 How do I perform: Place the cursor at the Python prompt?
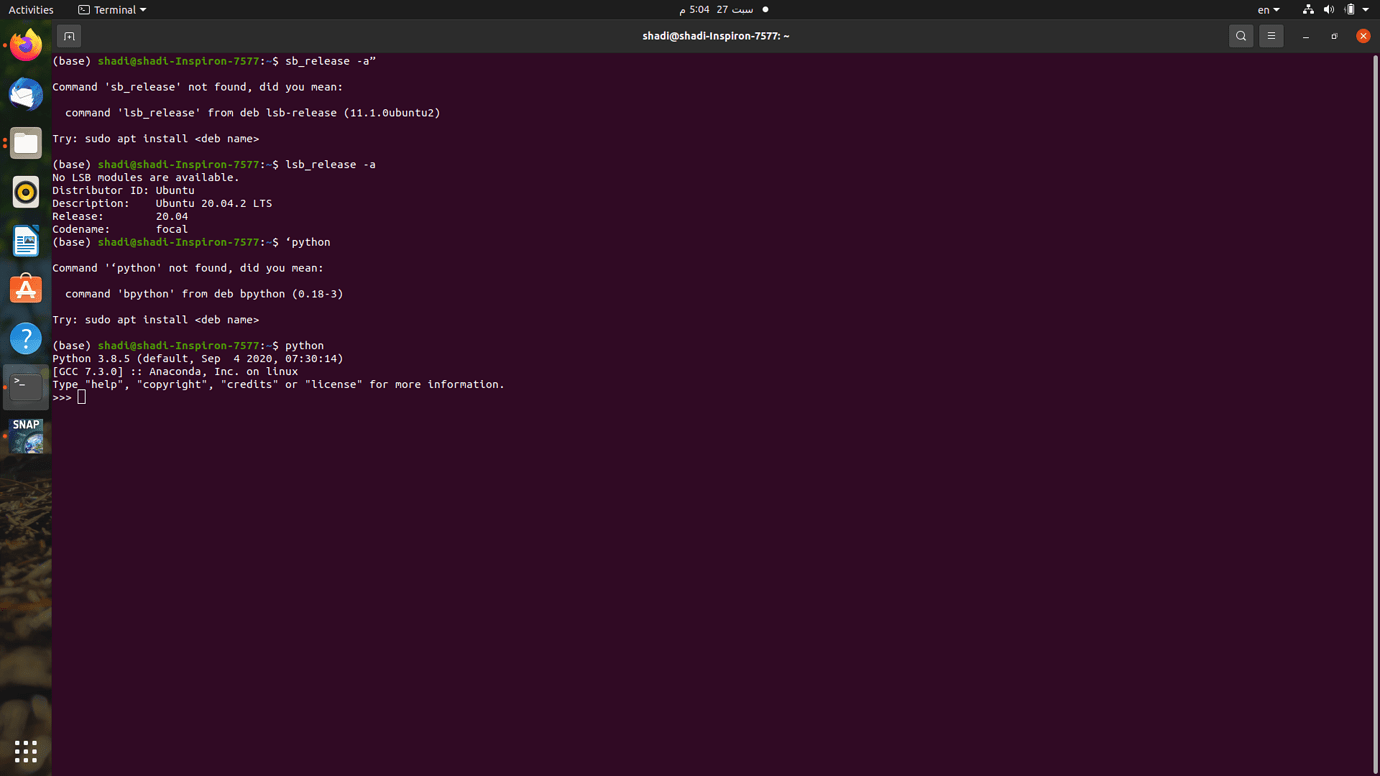[x=82, y=396]
